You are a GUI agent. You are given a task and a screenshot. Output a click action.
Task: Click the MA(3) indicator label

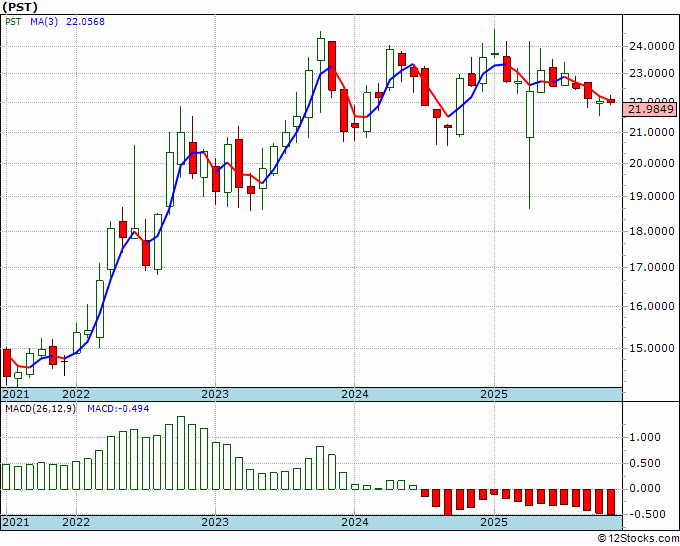coord(44,22)
